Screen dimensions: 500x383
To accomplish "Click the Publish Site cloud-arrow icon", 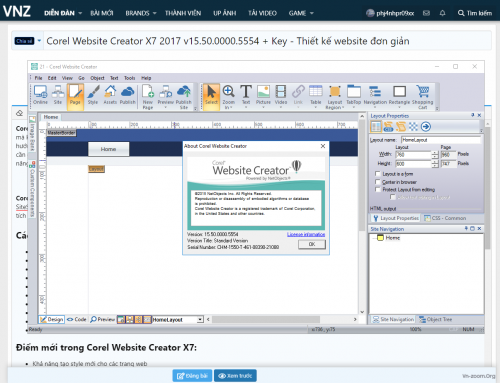I will 184,97.
